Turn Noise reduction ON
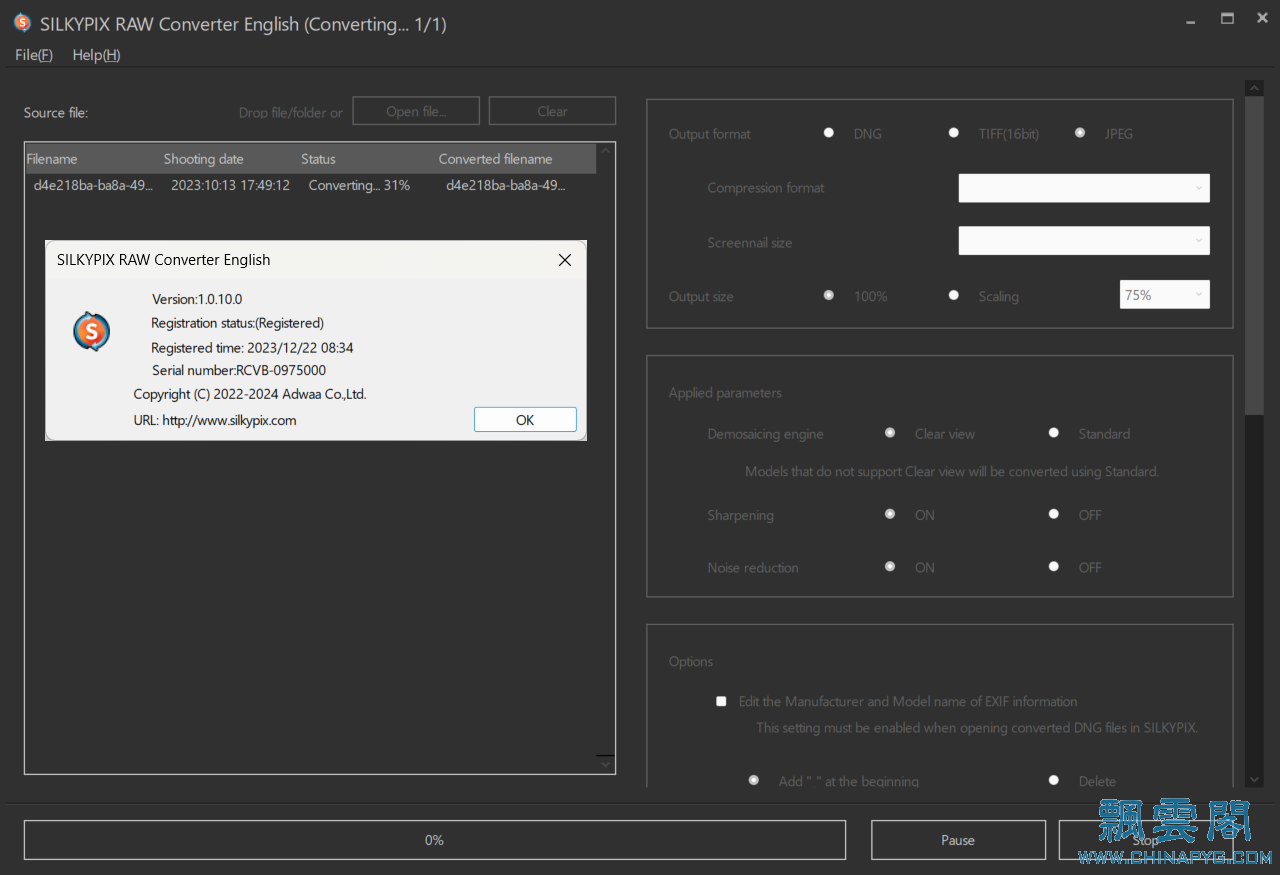The height and width of the screenshot is (875, 1280). 890,566
